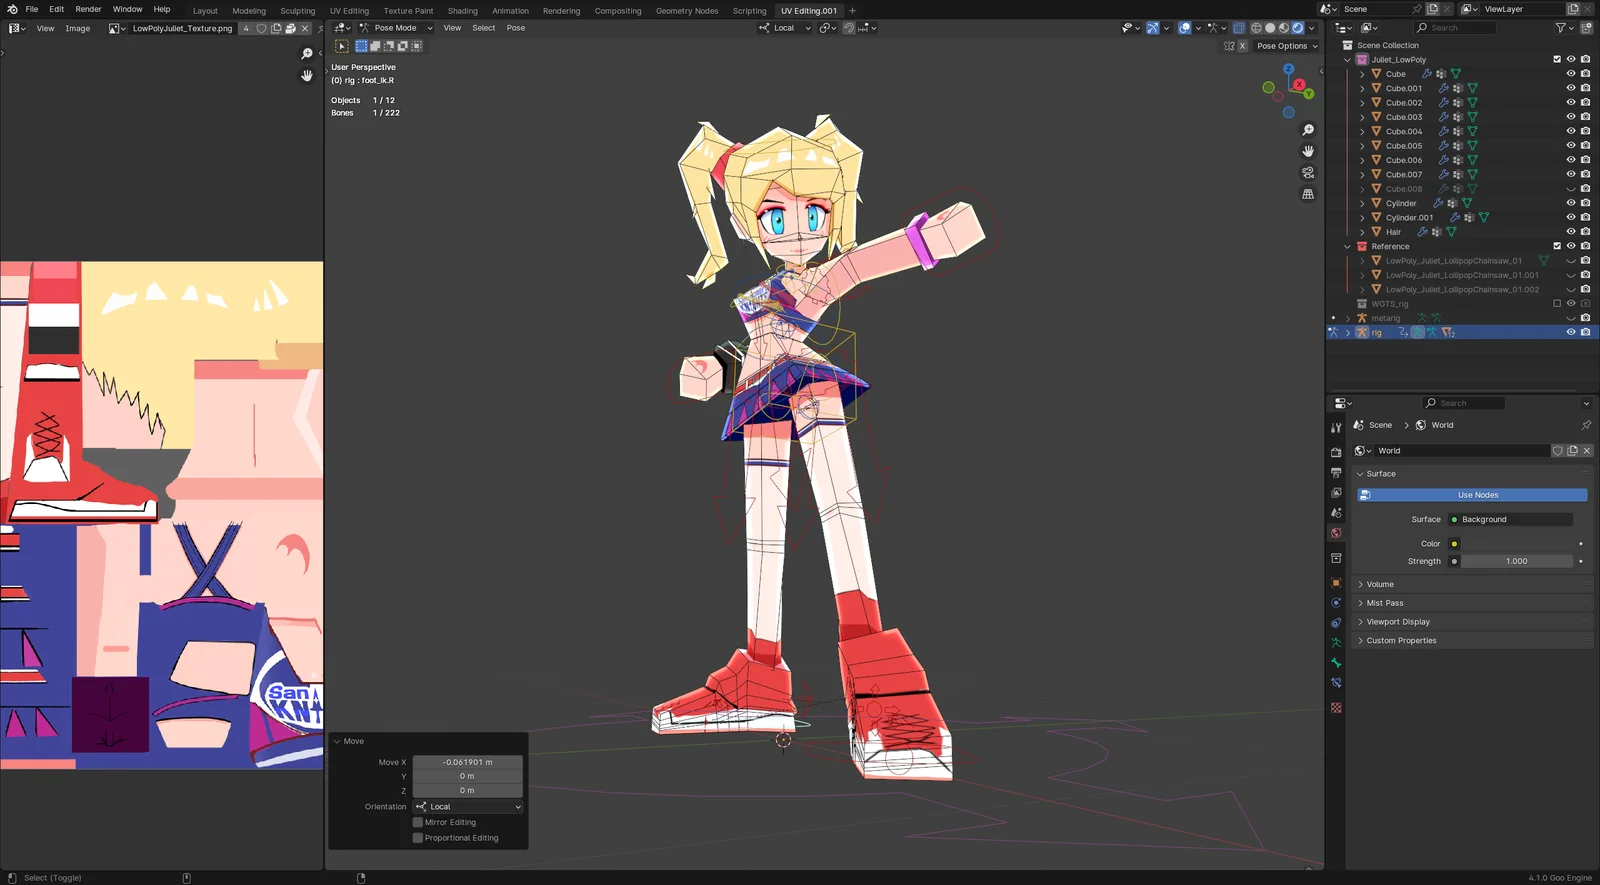Switch to material preview shading

[1284, 28]
